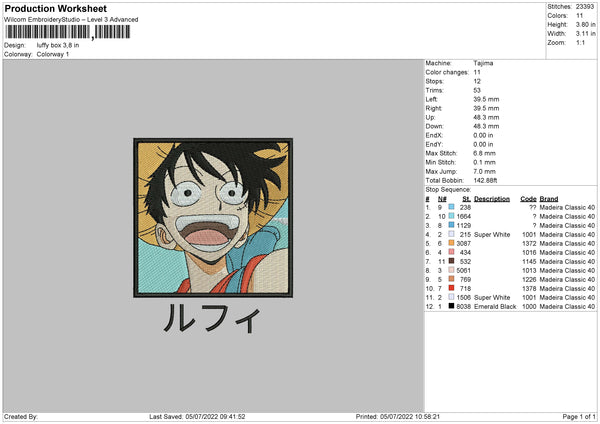Click the thread code '1145'

[x=529, y=261]
